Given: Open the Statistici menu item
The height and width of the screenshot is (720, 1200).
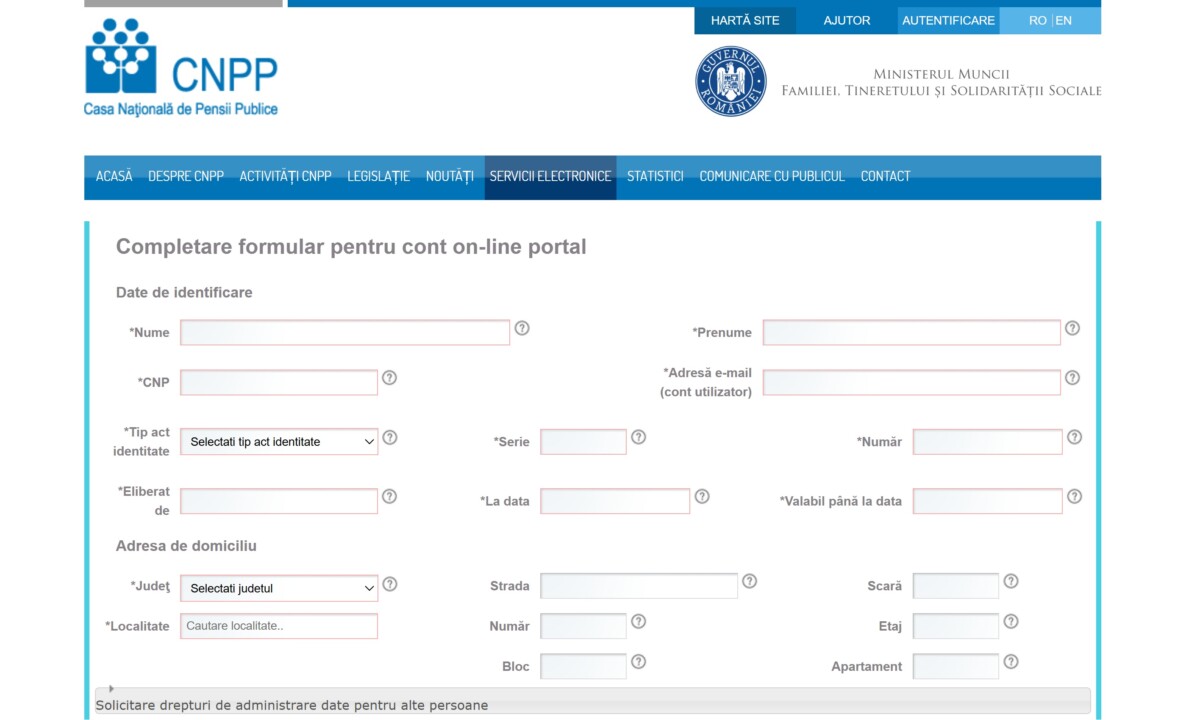Looking at the screenshot, I should (x=655, y=176).
